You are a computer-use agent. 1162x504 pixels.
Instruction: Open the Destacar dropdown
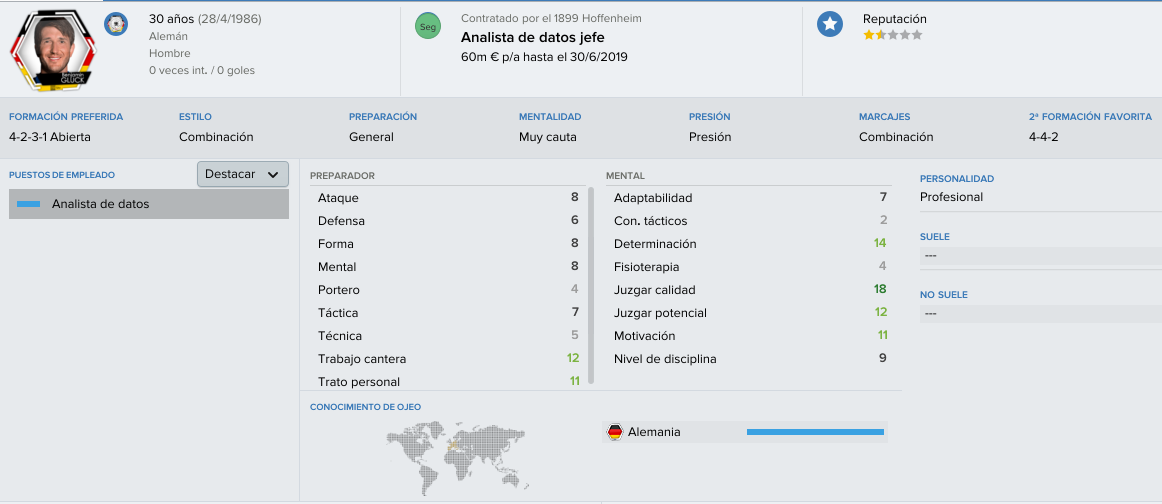point(242,174)
